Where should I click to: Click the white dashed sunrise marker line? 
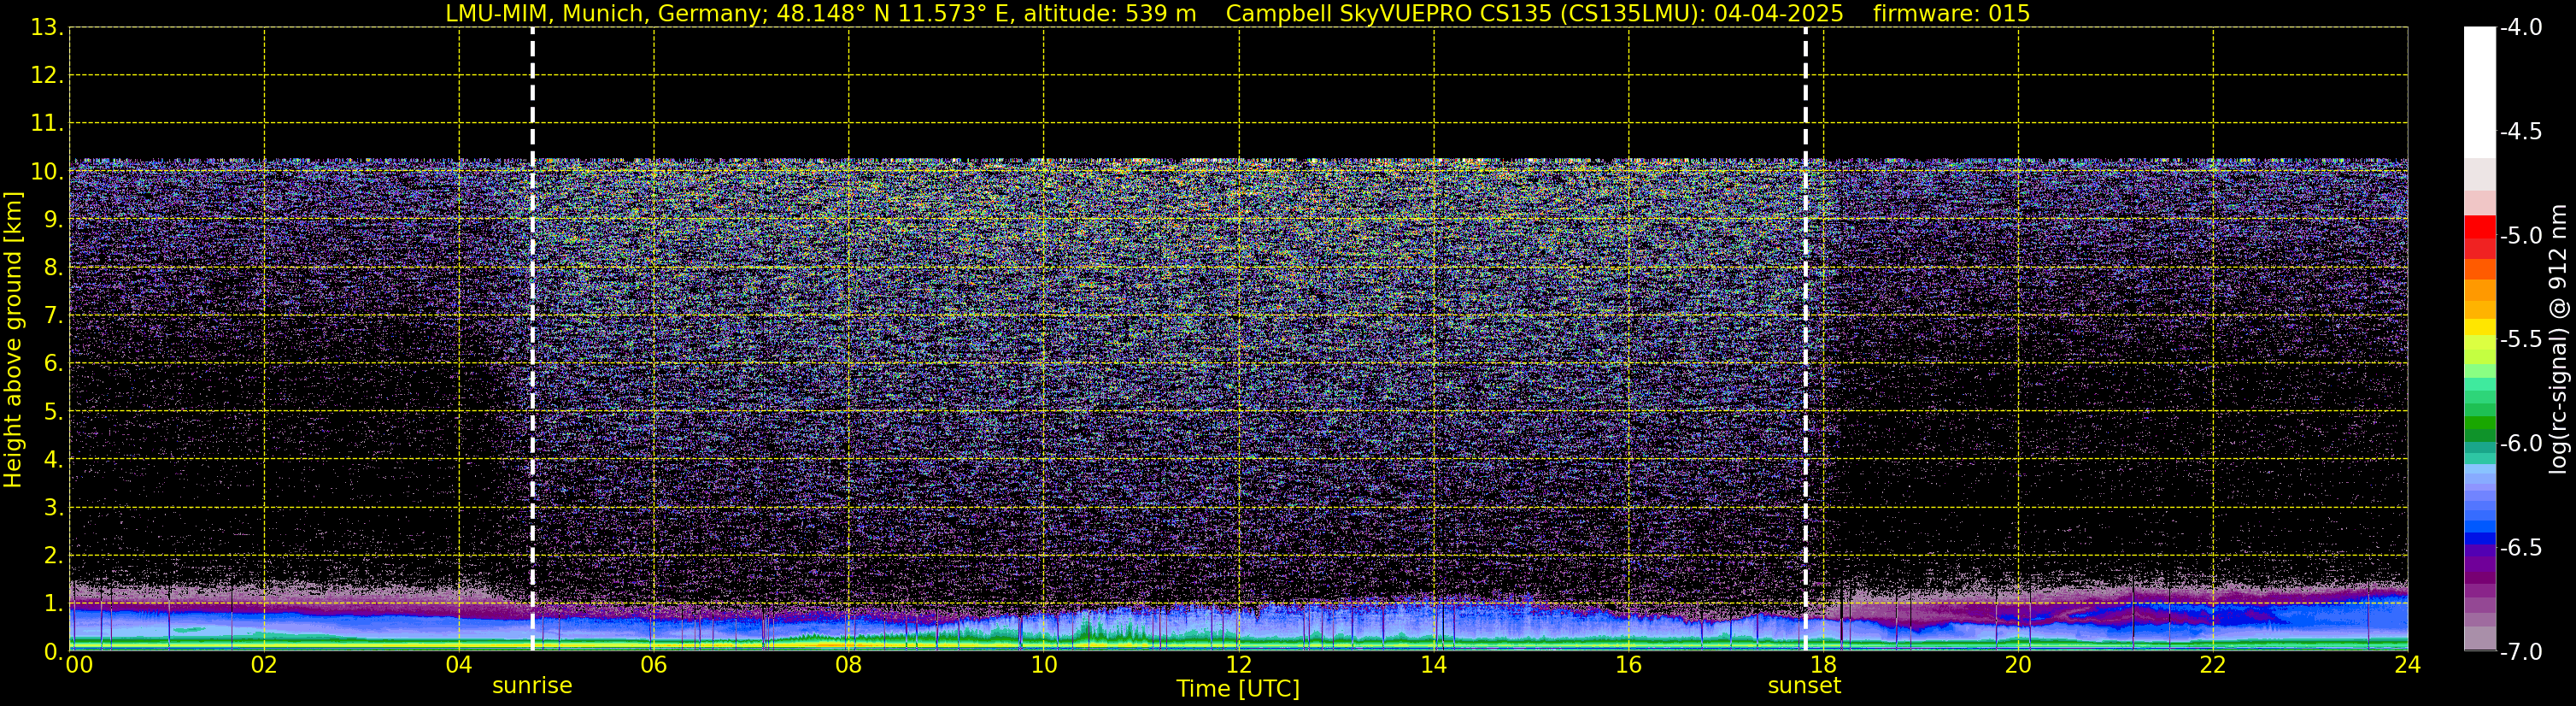pyautogui.click(x=532, y=340)
